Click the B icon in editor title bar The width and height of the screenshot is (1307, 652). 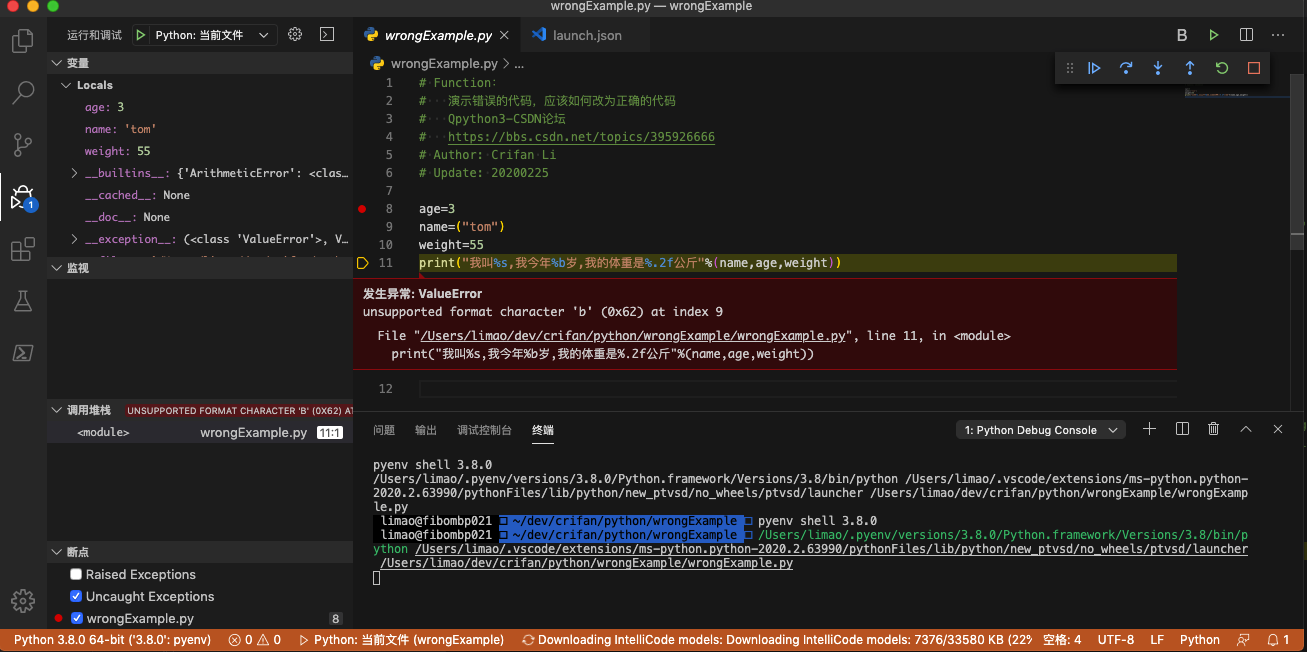(x=1182, y=35)
